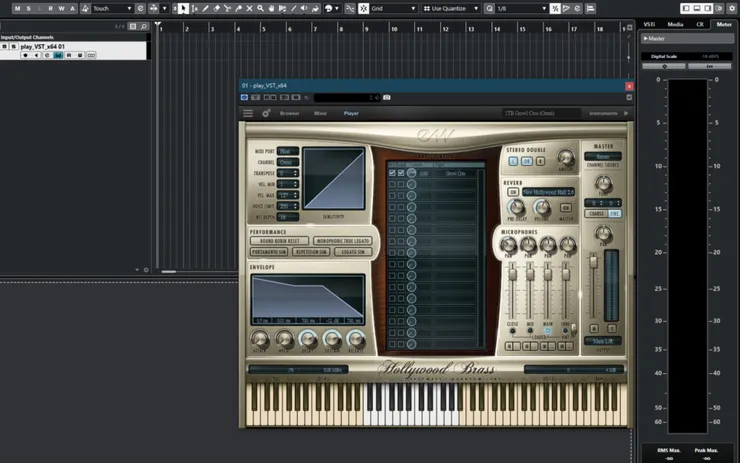Screen dimensions: 740x463
Task: Click the Monophonic True Legato button
Action: 342,241
